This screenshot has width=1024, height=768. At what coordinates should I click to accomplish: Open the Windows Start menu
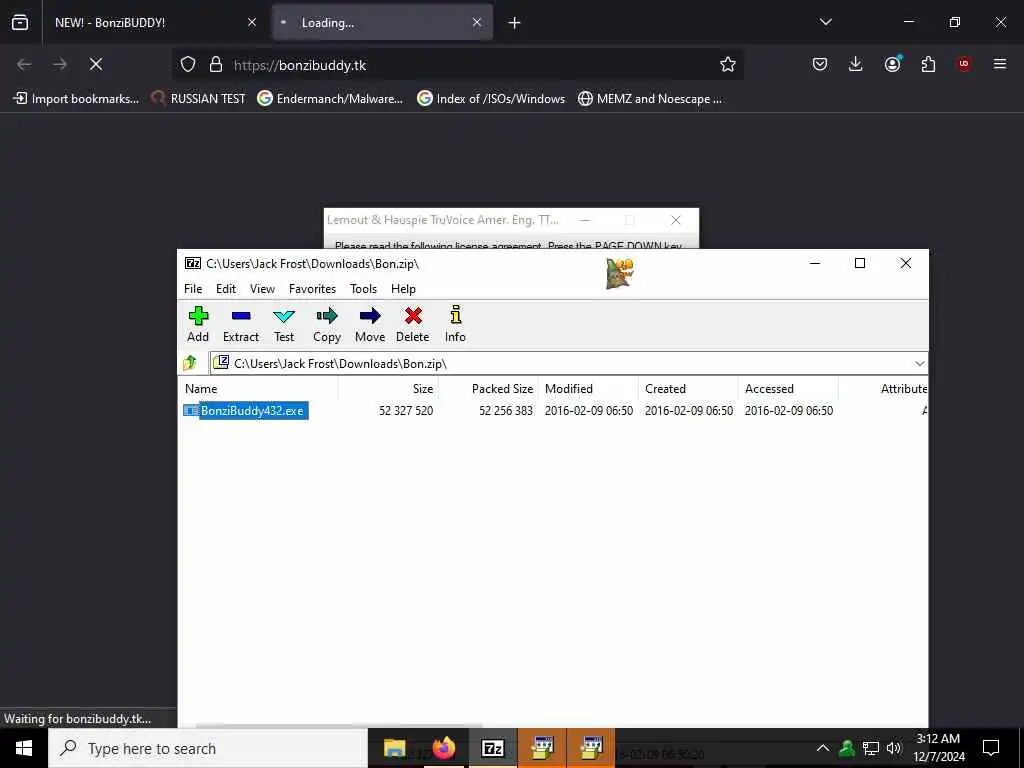click(x=24, y=748)
